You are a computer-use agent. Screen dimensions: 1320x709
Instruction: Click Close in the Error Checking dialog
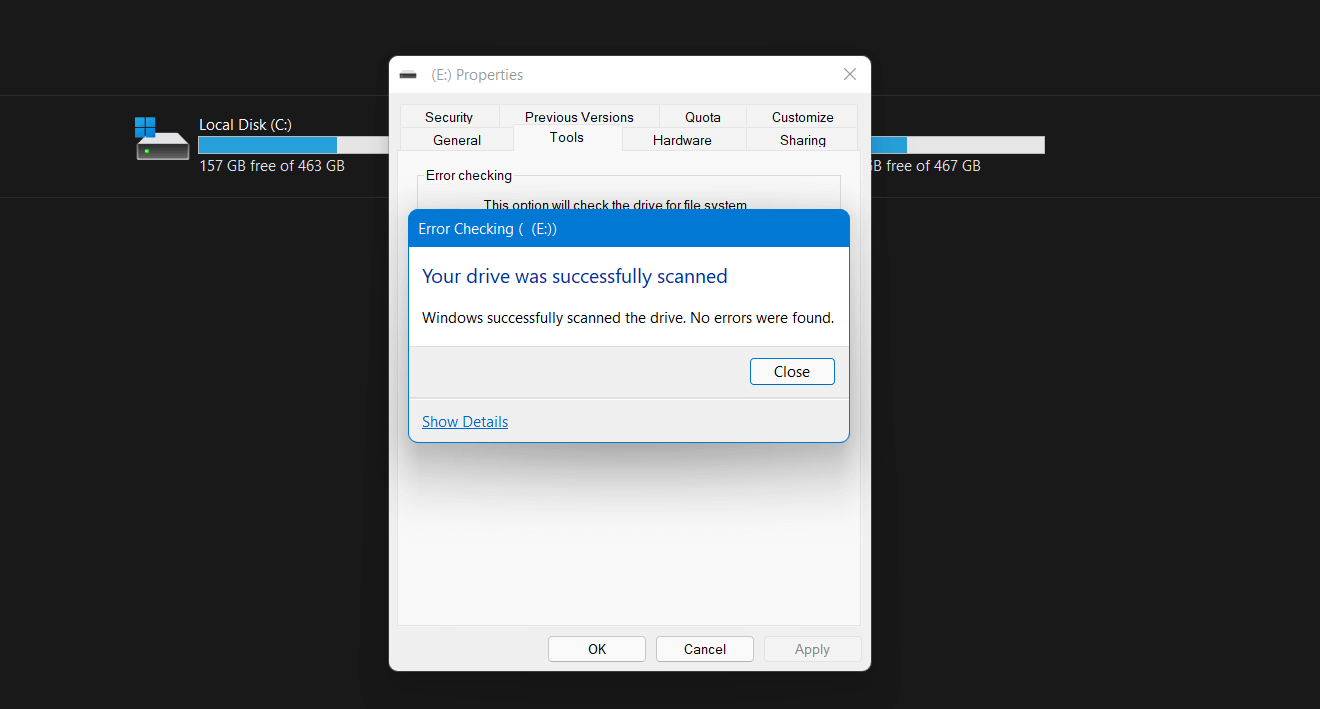pyautogui.click(x=792, y=371)
